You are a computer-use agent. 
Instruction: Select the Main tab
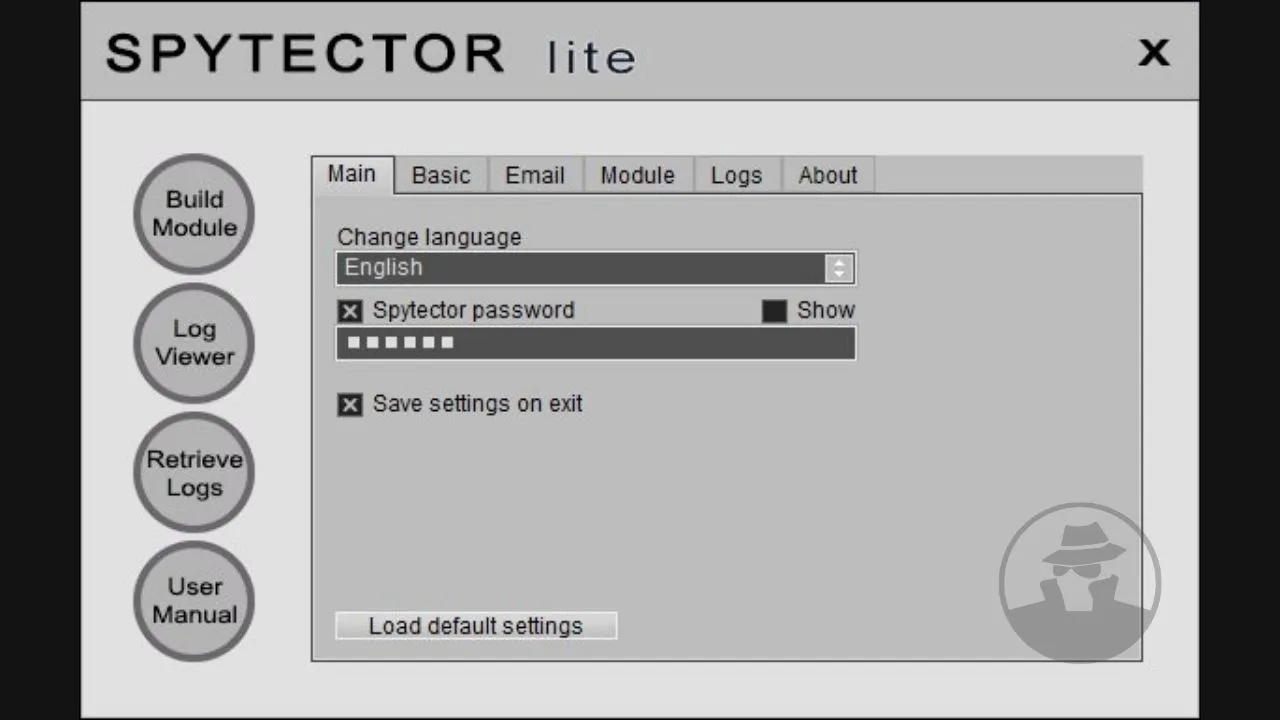(x=352, y=174)
